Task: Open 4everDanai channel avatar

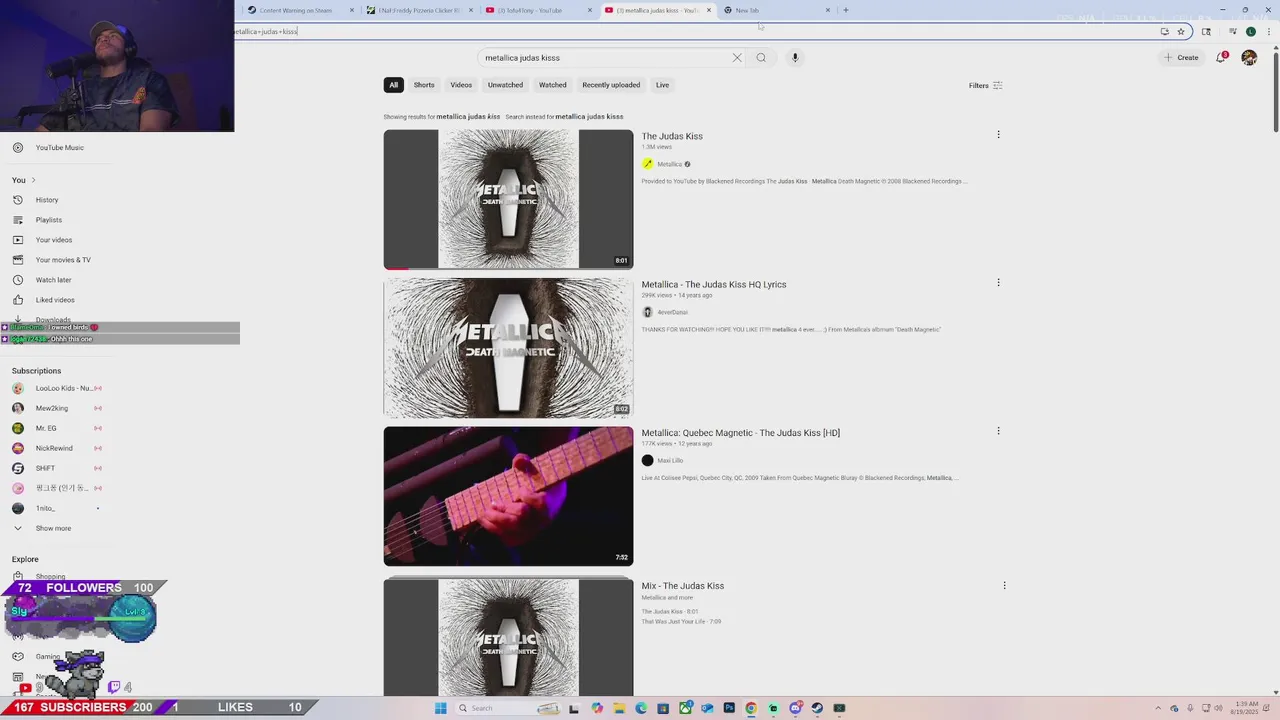Action: tap(647, 312)
